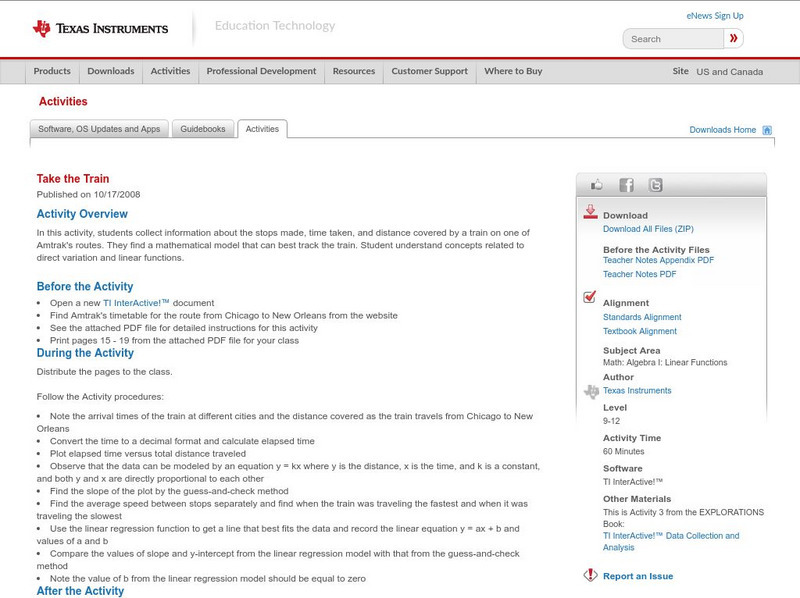
Task: Go to Downloads Home link
Action: (x=722, y=130)
